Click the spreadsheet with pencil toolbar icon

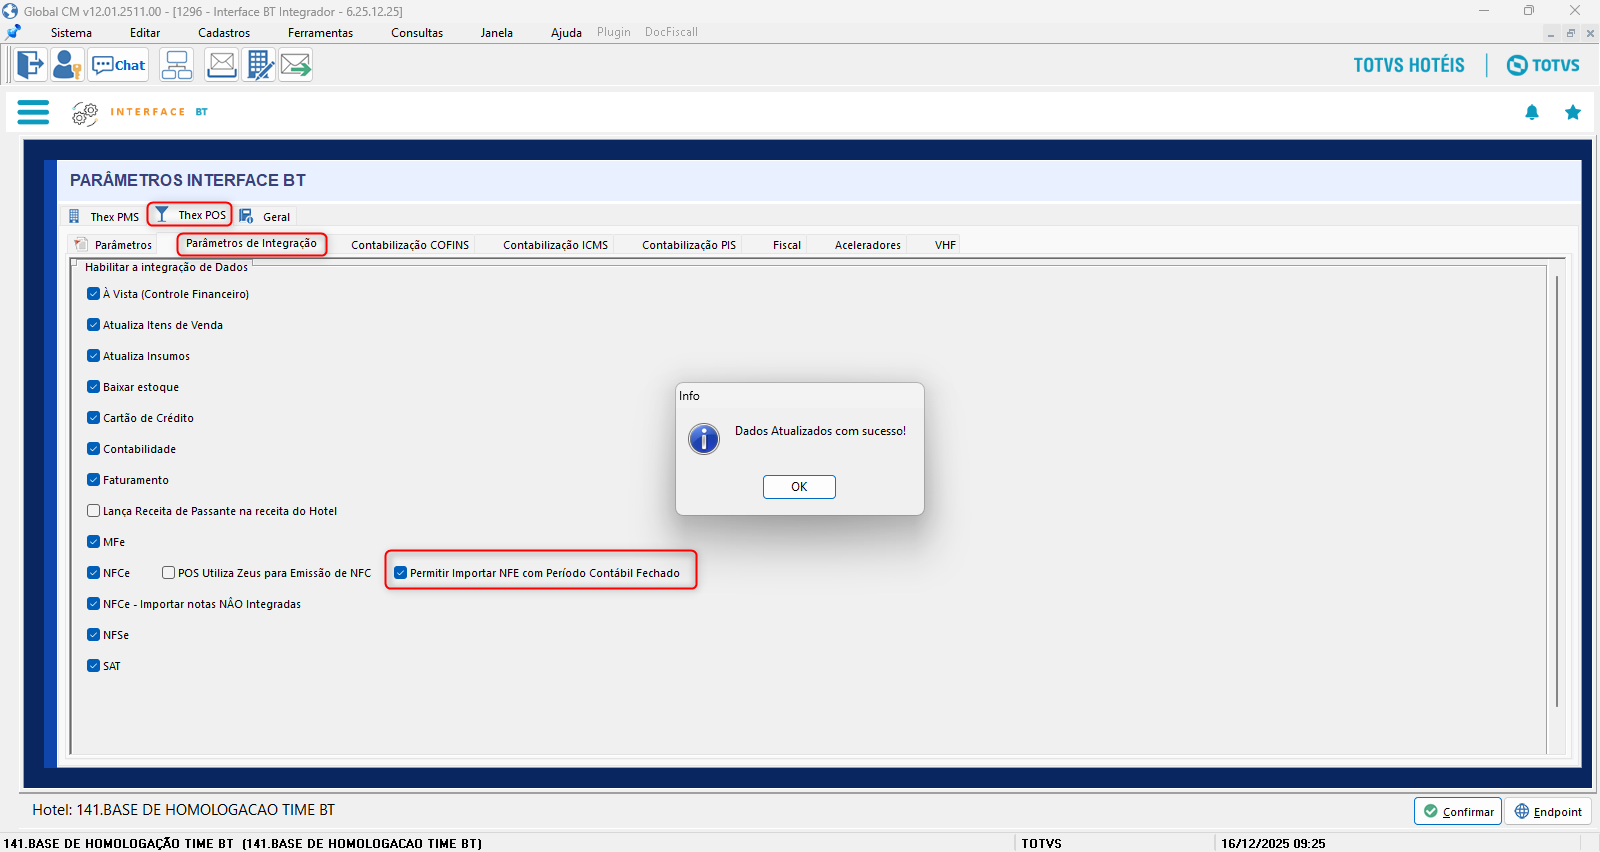click(259, 65)
